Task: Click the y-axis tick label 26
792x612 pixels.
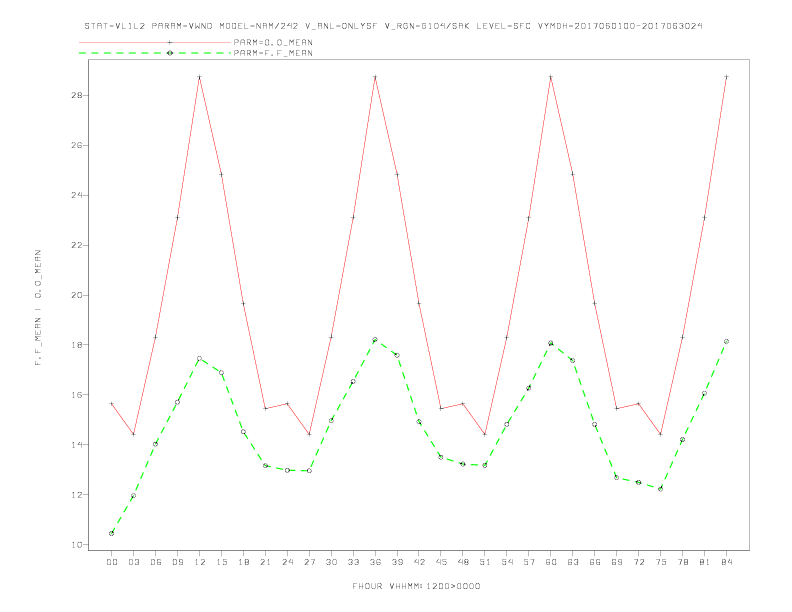Action: pyautogui.click(x=76, y=145)
